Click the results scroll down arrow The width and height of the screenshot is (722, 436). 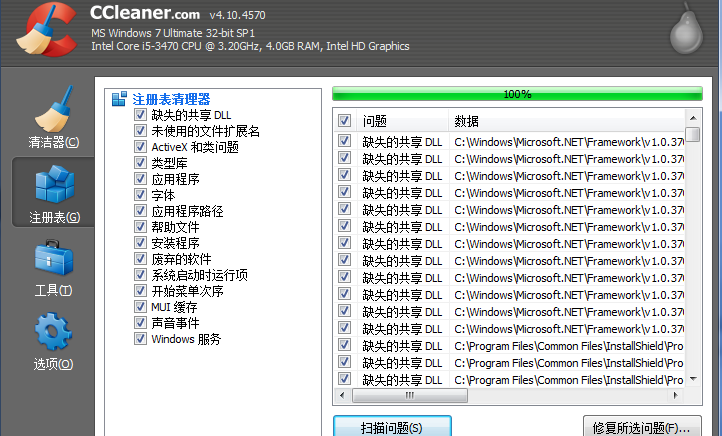tap(693, 379)
